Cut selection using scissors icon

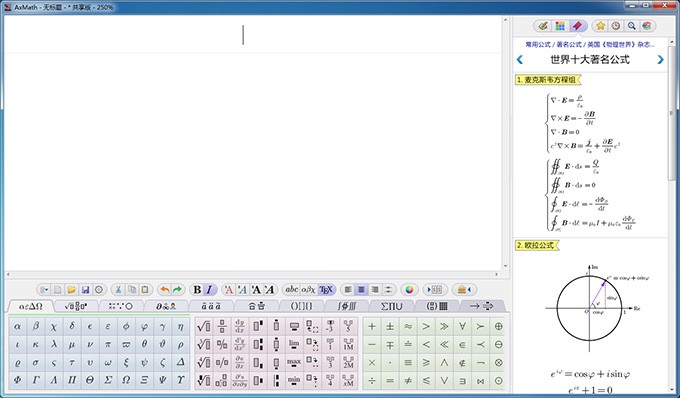click(118, 290)
